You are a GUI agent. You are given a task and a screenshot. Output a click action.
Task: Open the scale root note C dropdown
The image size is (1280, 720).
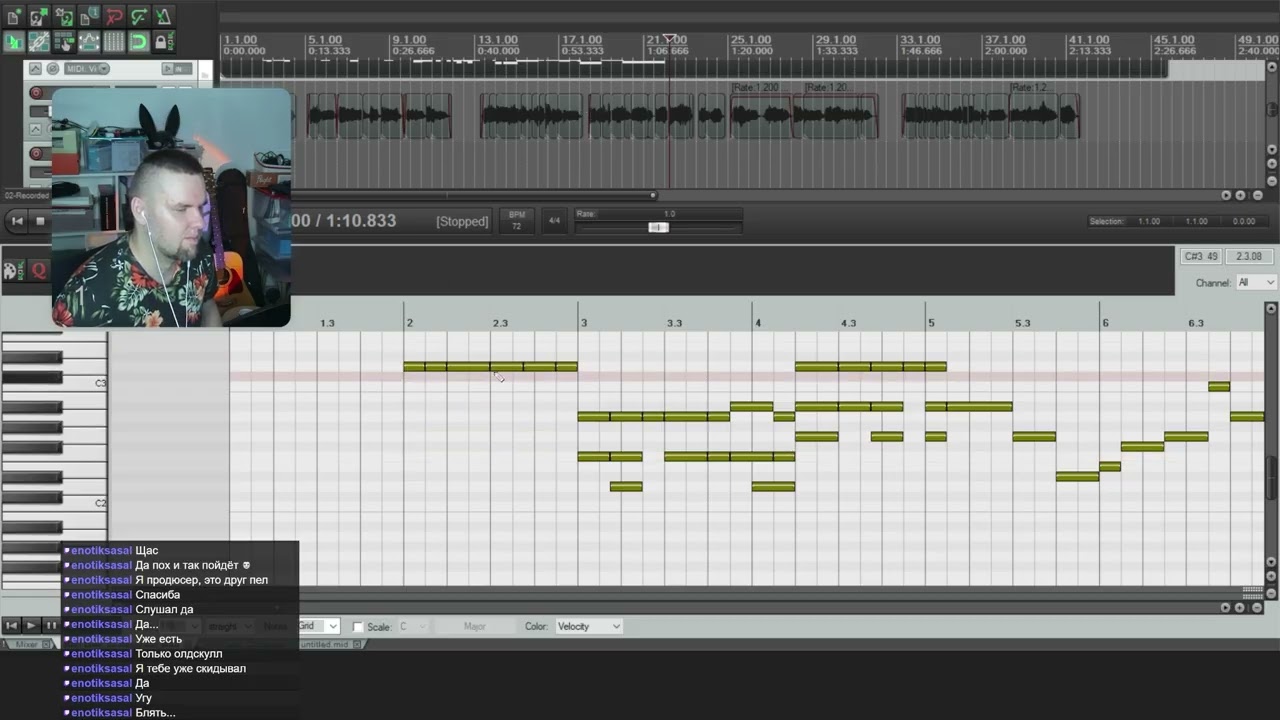coord(413,626)
